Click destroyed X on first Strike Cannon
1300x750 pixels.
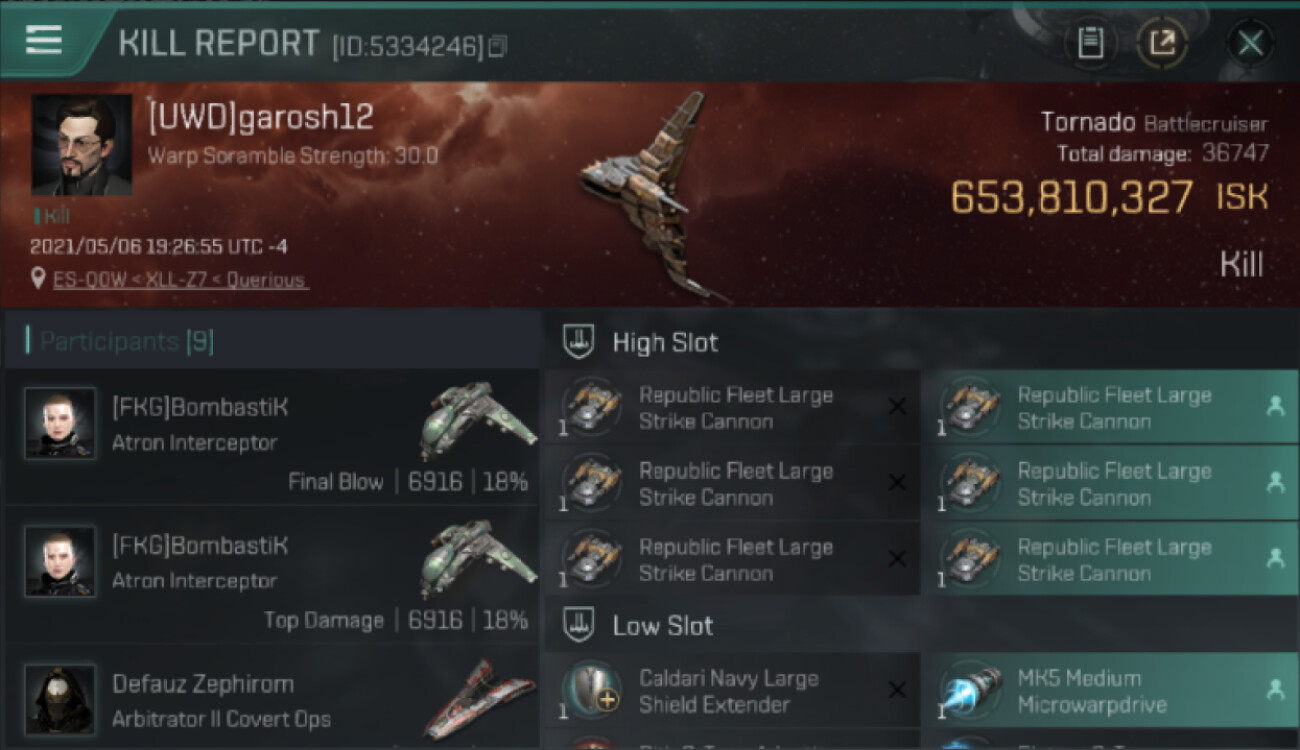(x=897, y=406)
